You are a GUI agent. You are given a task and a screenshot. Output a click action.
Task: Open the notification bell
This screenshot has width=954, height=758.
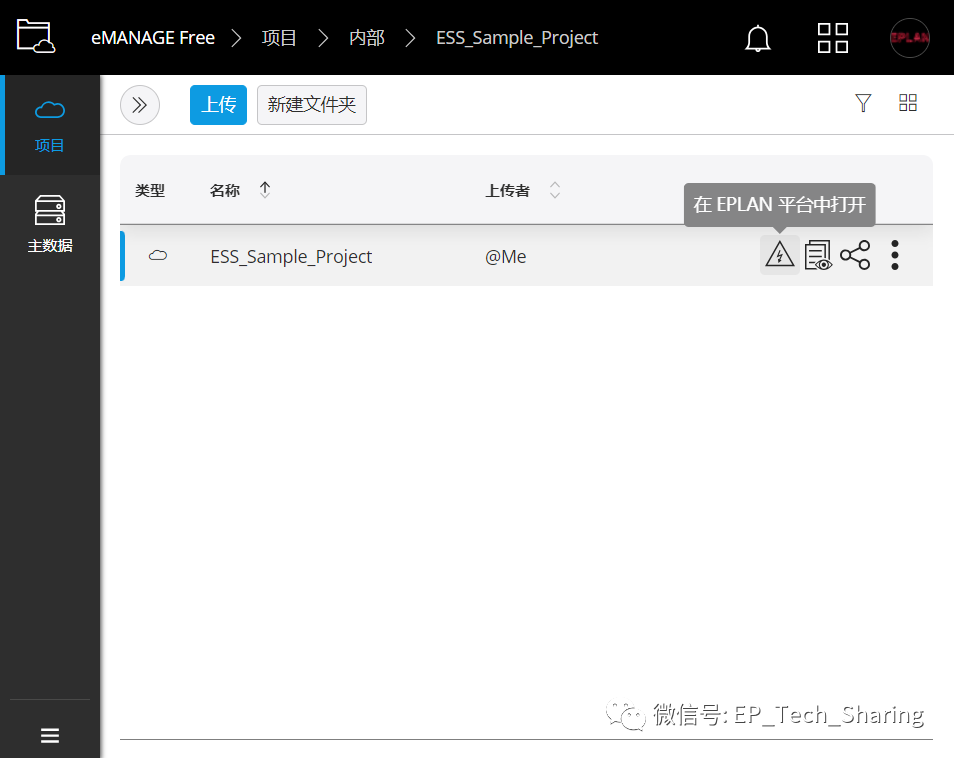click(x=757, y=37)
